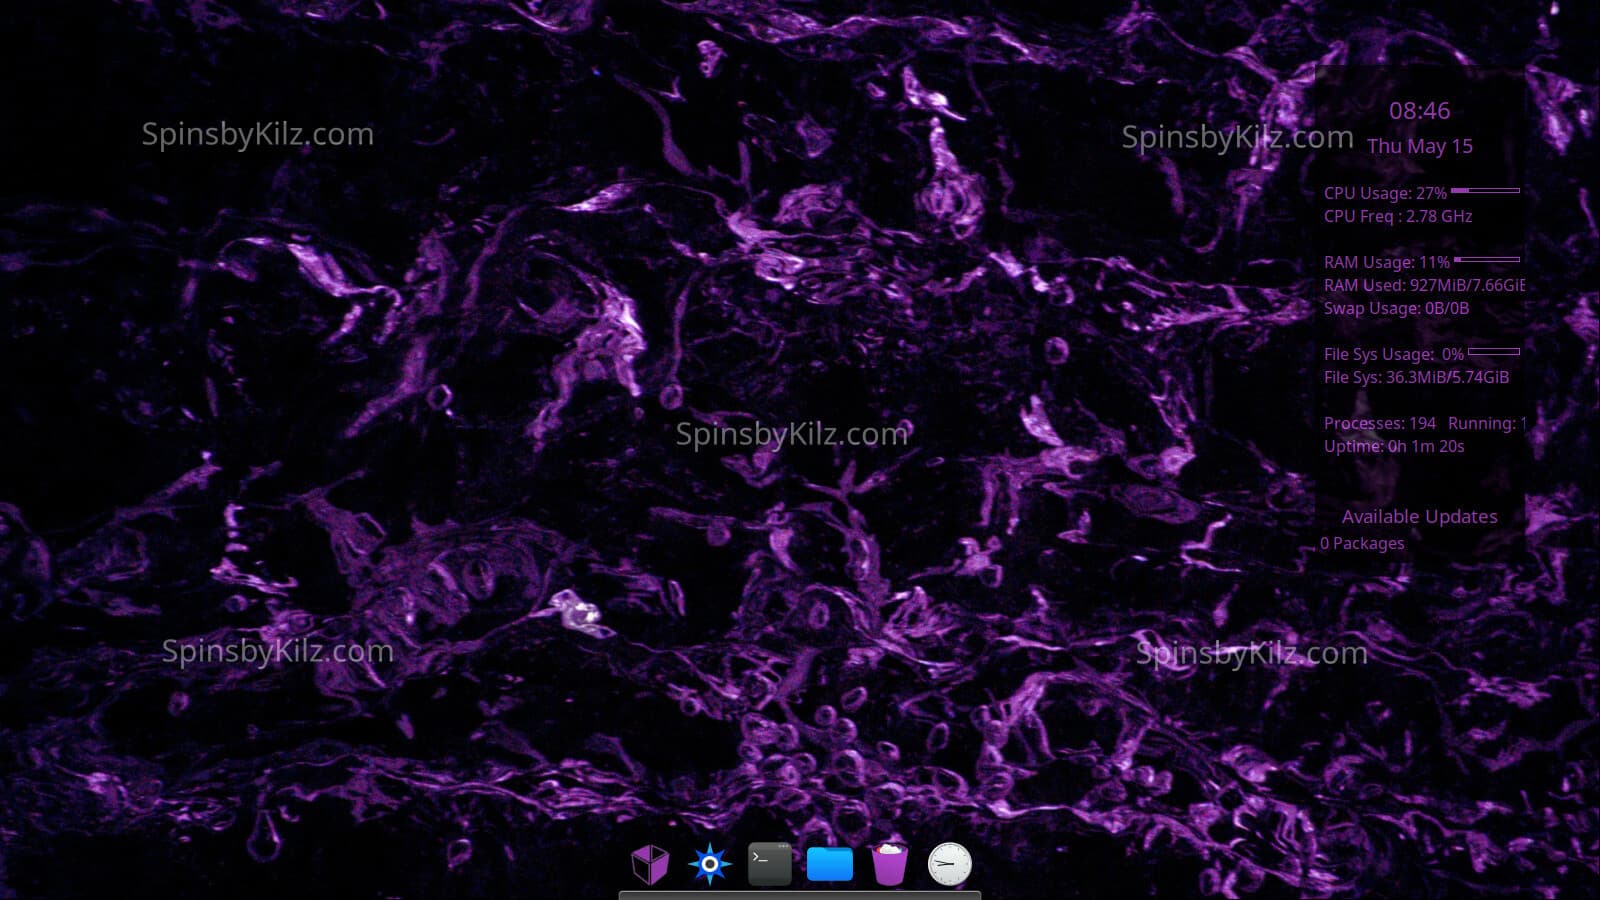Click the 'Thu May 15' date text
1600x900 pixels.
point(1419,146)
